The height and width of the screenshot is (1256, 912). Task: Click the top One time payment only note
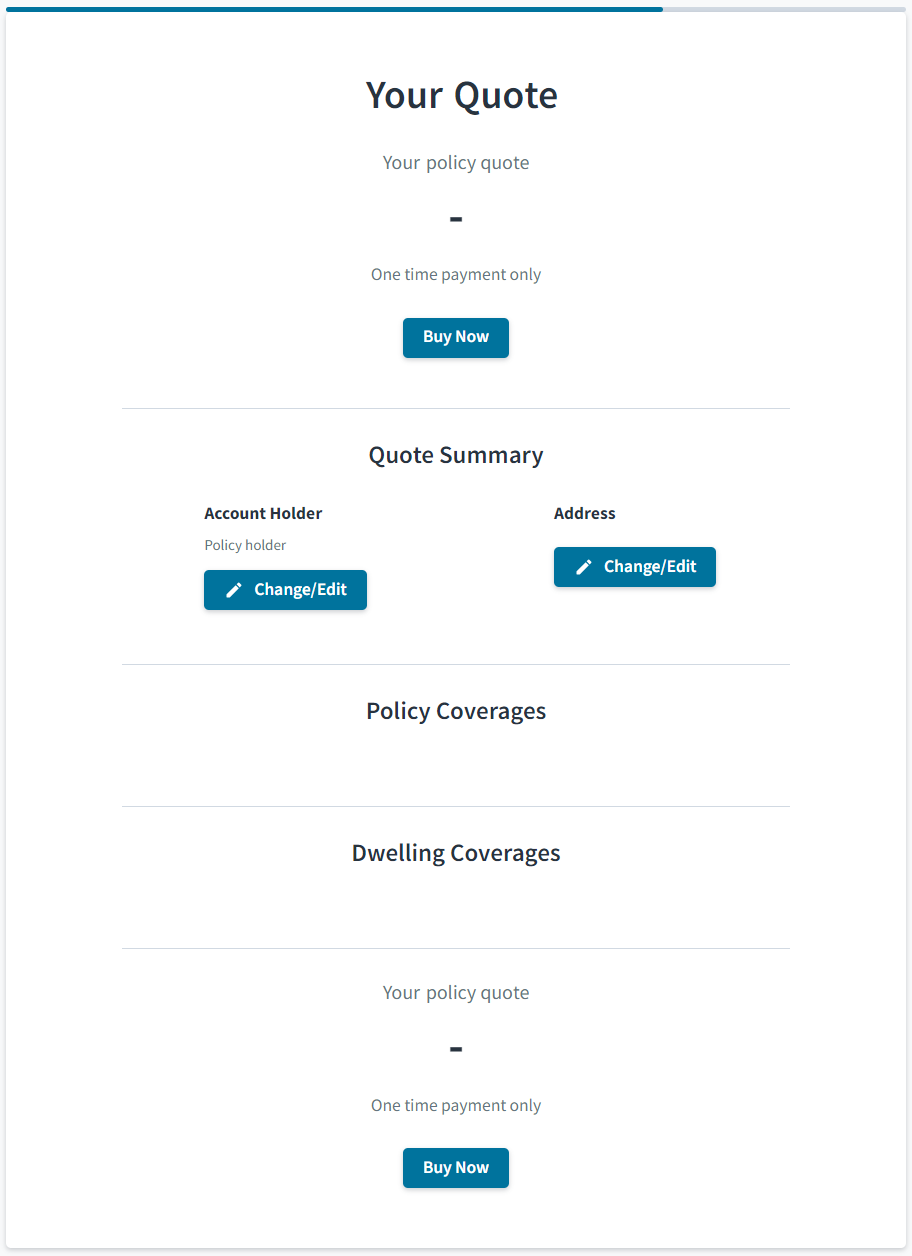coord(456,274)
